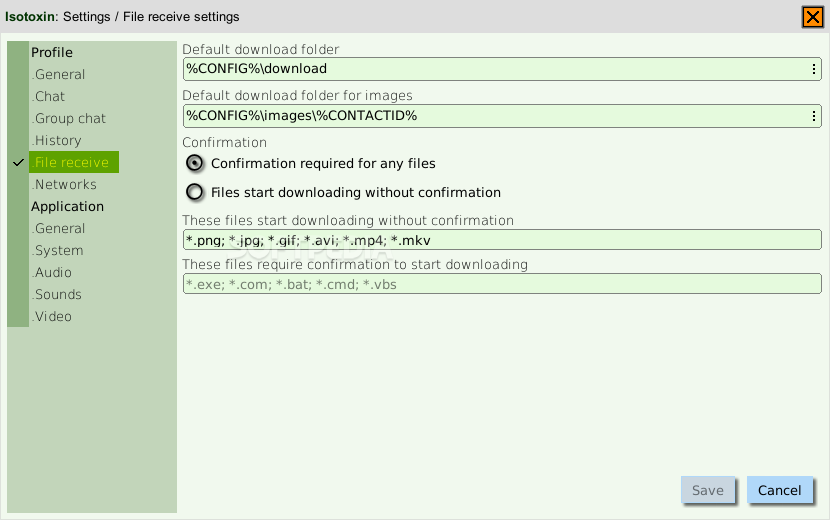Open Profile General settings
The image size is (830, 520).
click(58, 75)
